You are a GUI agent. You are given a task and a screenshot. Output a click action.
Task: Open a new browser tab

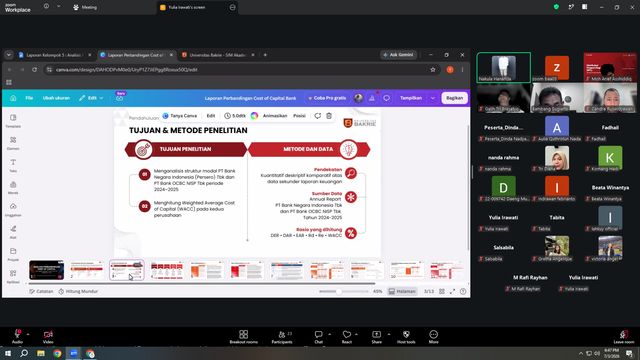coord(265,55)
